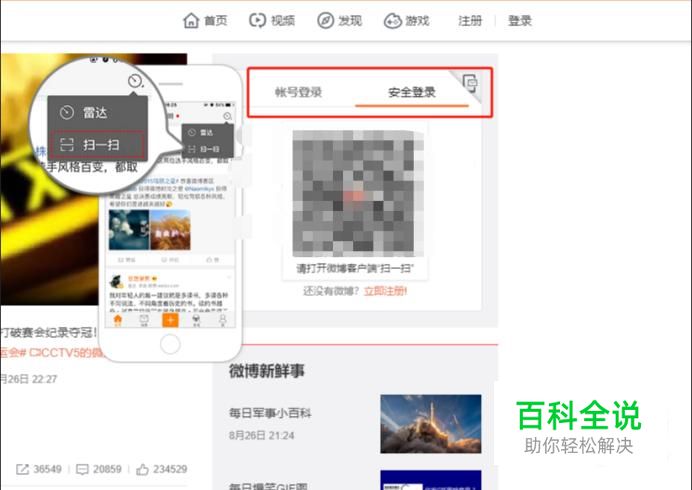Click the orange plus button in phone mockup

pos(170,320)
